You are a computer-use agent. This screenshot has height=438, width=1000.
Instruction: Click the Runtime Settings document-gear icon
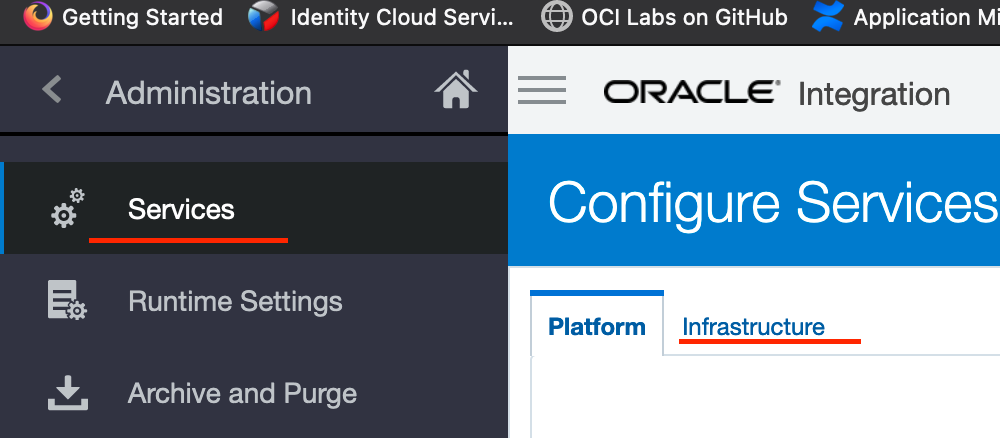pos(67,300)
